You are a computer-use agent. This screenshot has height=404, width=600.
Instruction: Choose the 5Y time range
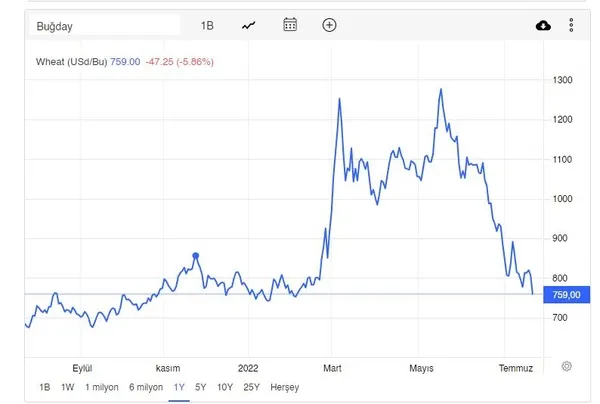pos(201,387)
